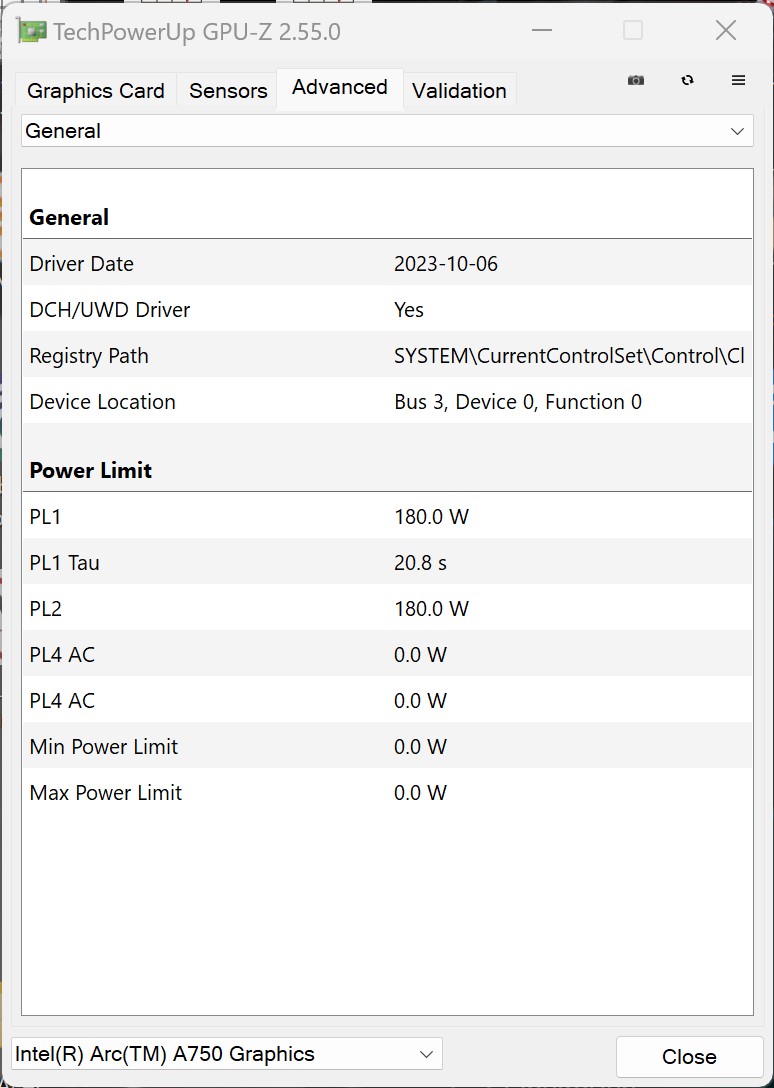The width and height of the screenshot is (774, 1088).
Task: Select the Driver Date row
Action: pyautogui.click(x=387, y=264)
